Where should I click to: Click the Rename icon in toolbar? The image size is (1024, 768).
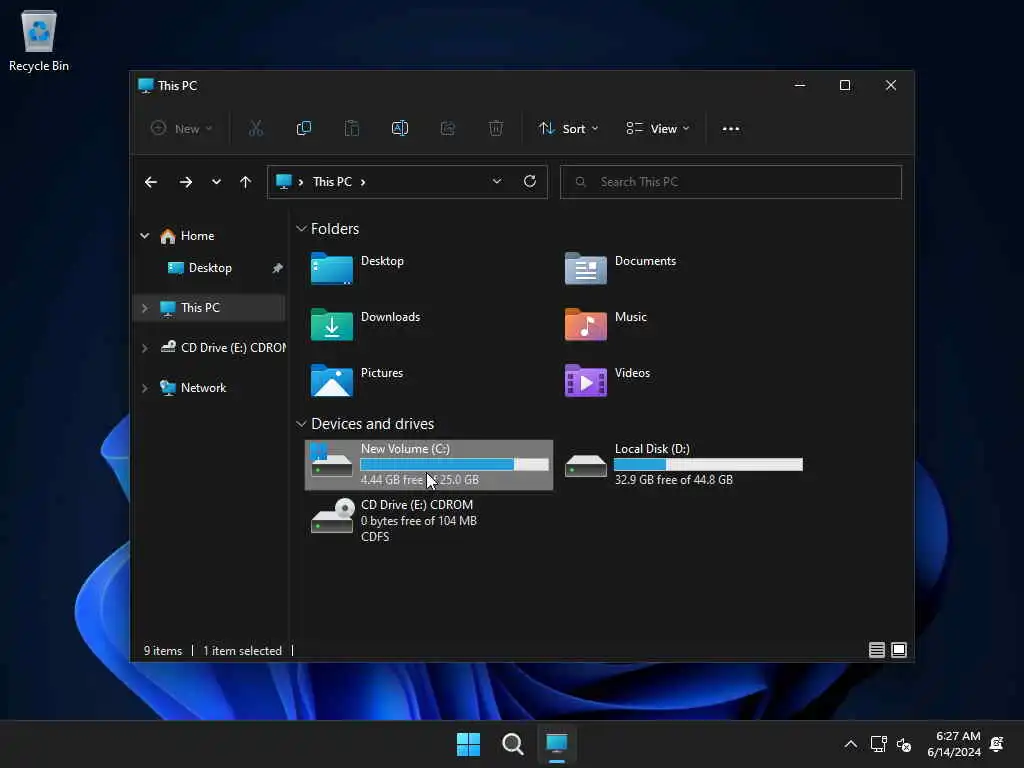tap(400, 129)
